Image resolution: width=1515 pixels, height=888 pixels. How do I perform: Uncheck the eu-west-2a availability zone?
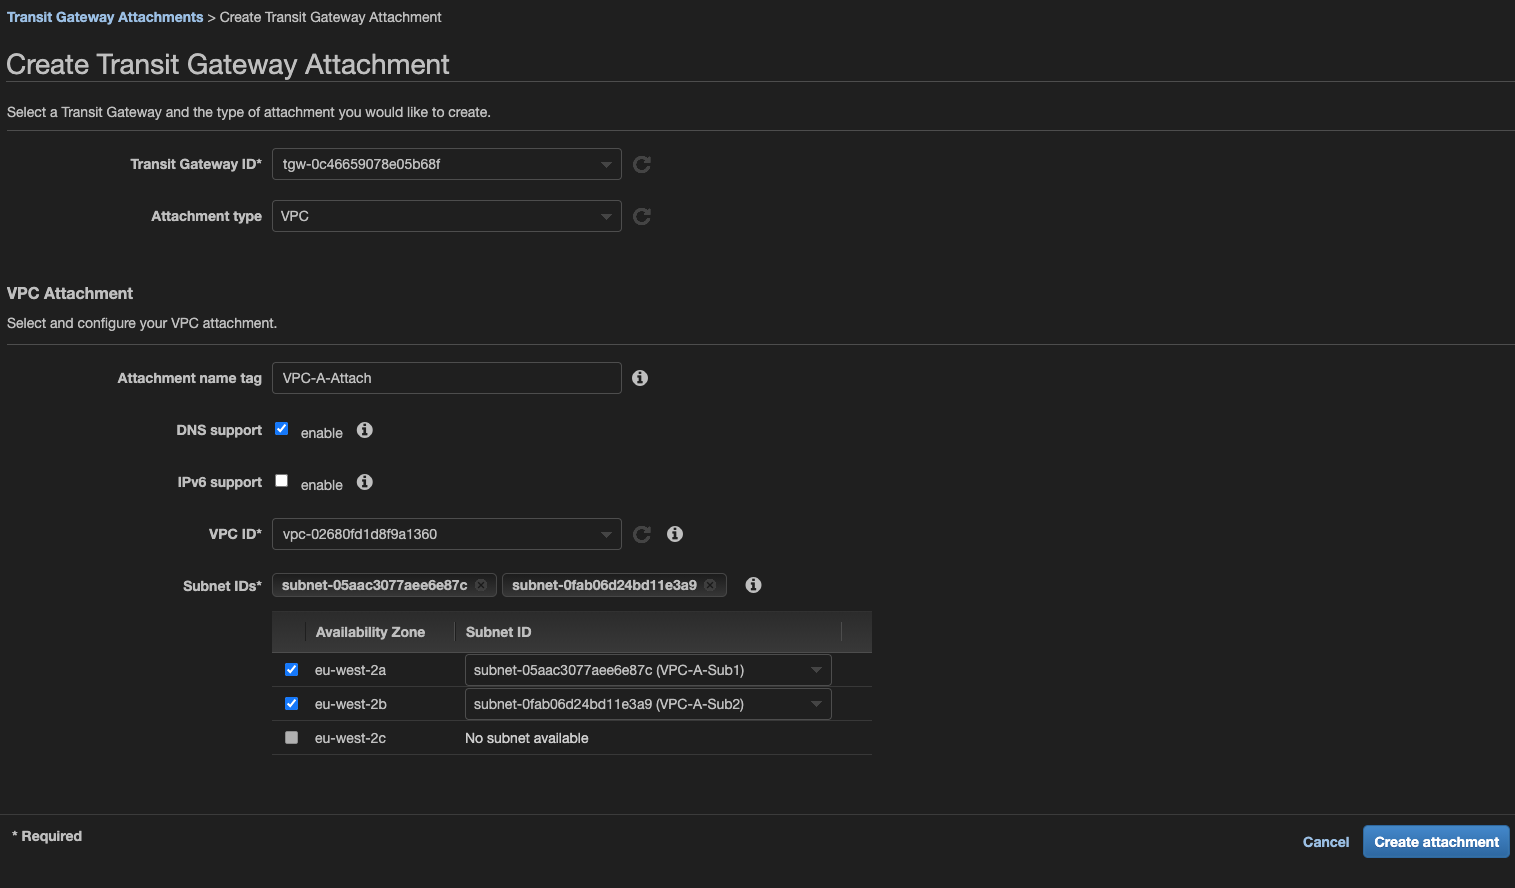coord(291,670)
